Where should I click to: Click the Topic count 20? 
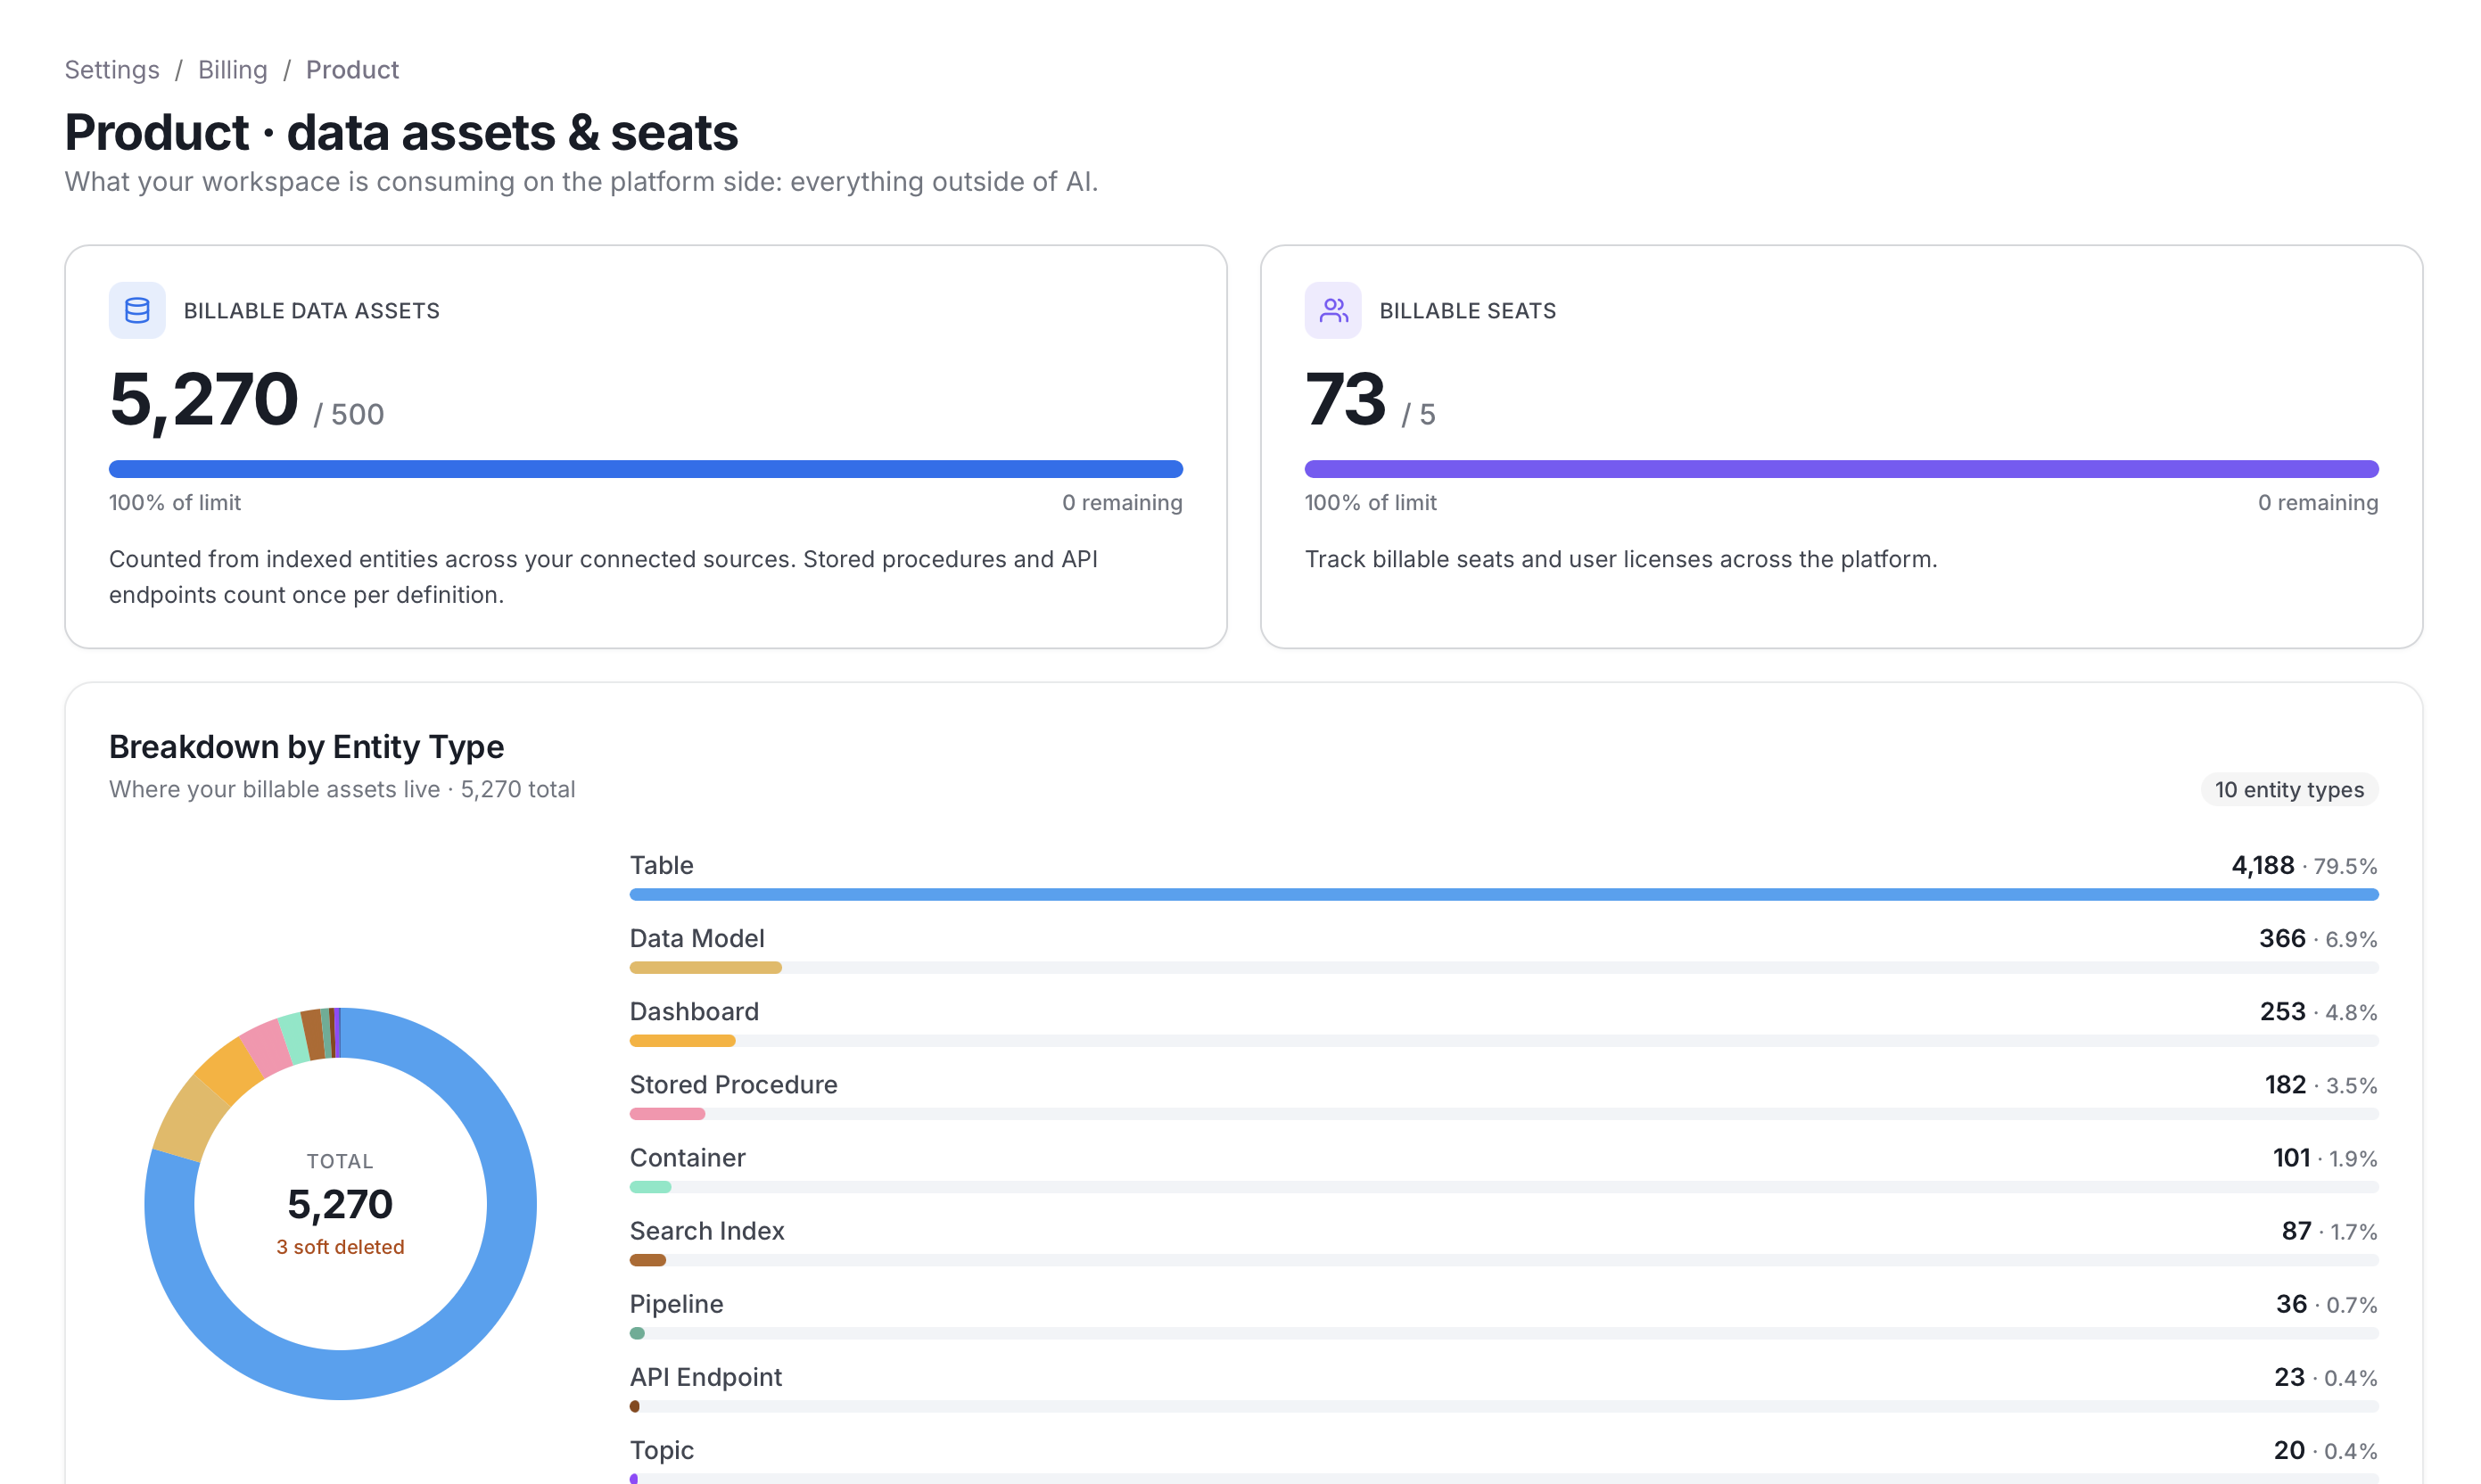coord(2289,1449)
